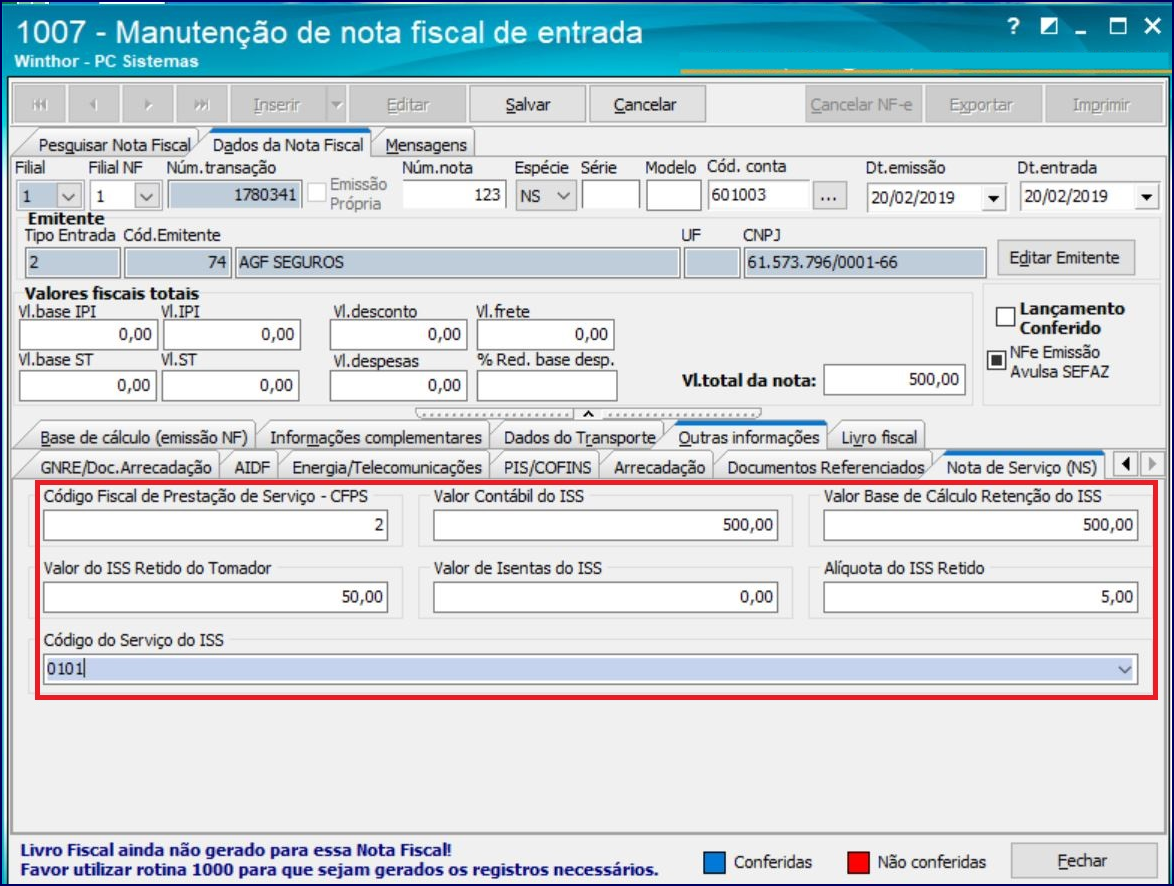The image size is (1174, 886).
Task: Click the blue Conferidas color swatch
Action: pyautogui.click(x=714, y=862)
